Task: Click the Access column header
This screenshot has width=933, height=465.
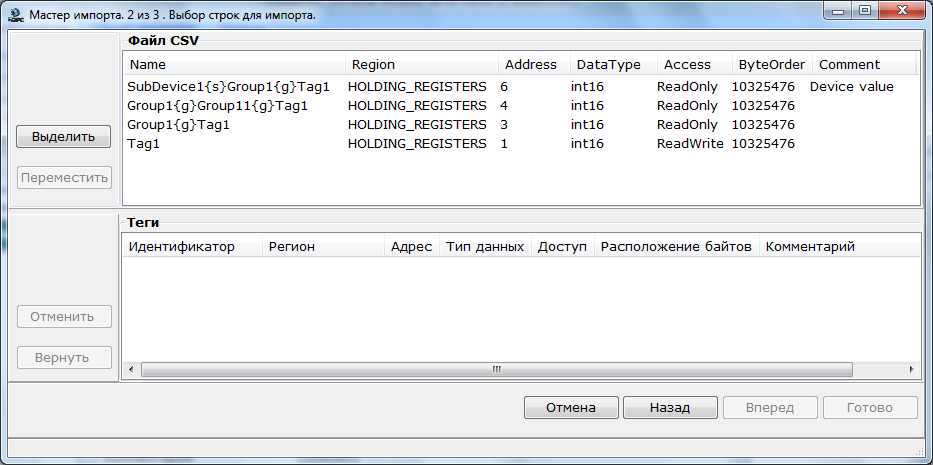Action: click(x=694, y=64)
